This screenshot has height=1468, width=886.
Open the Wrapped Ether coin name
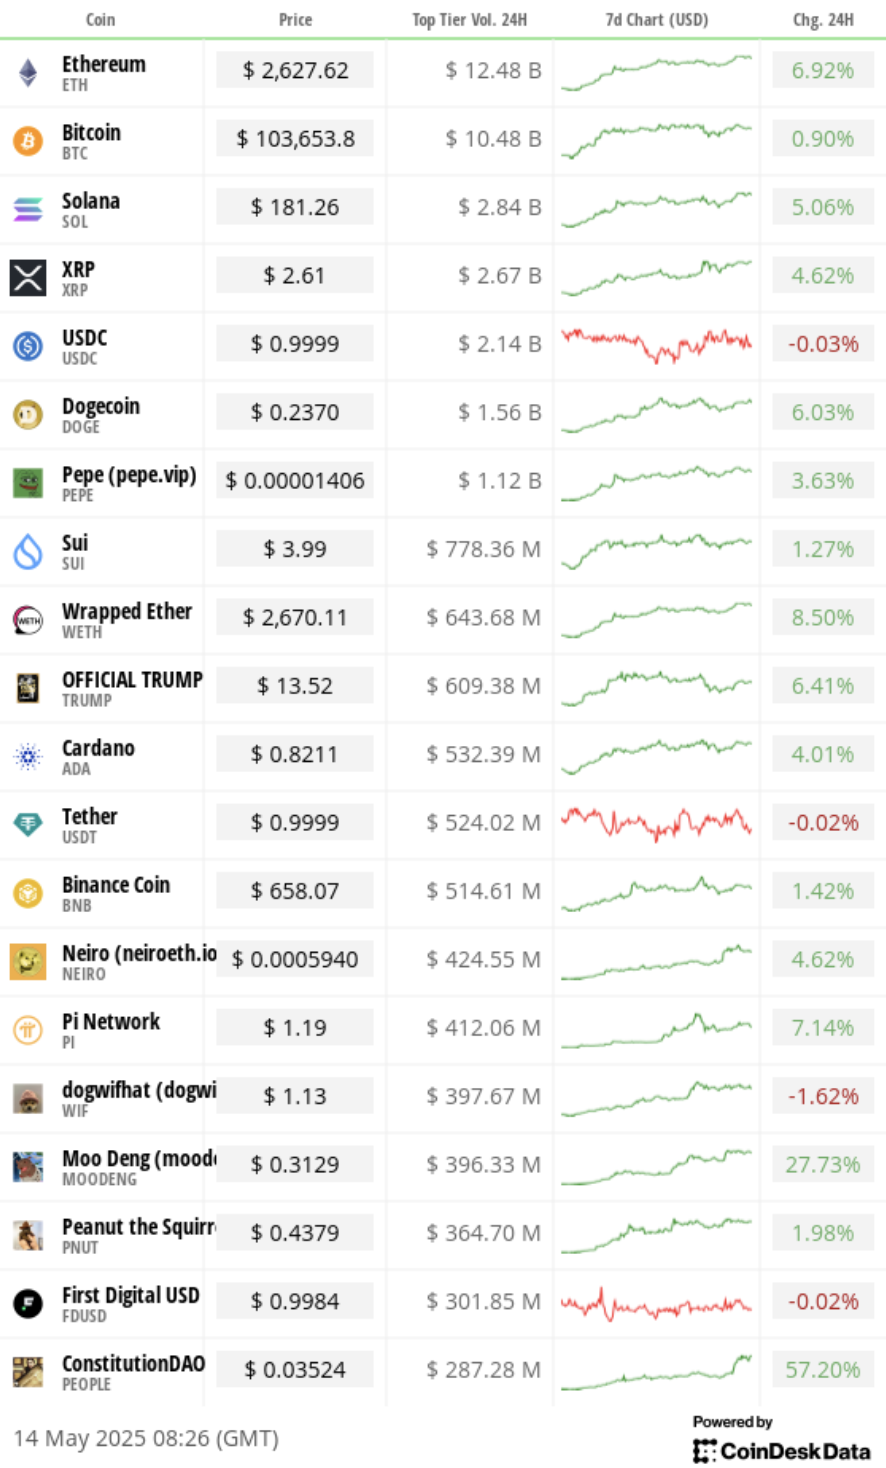127,611
